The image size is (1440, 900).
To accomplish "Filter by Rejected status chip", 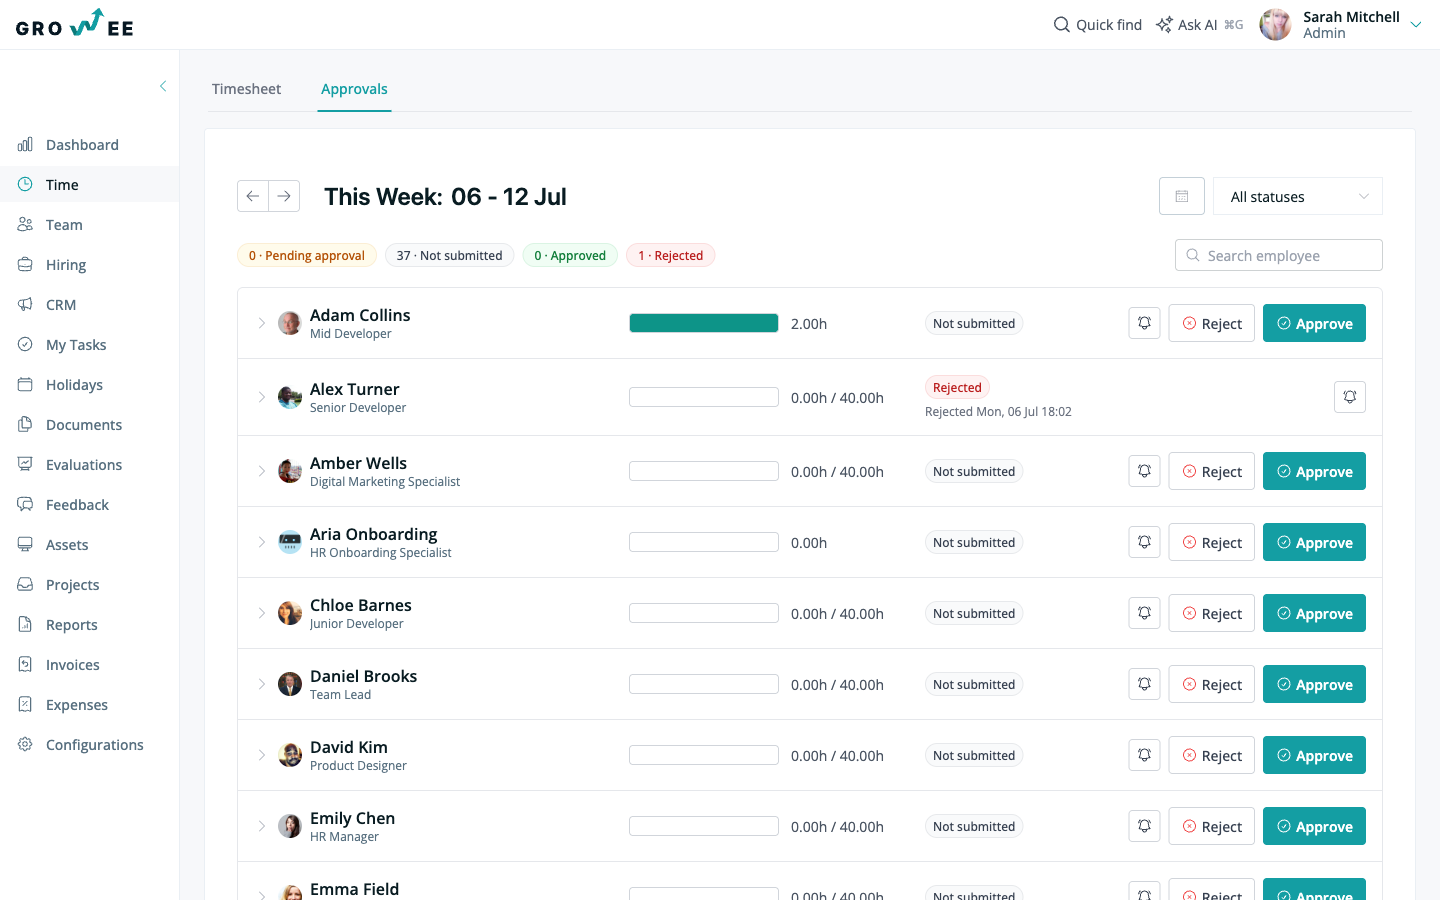I will (x=671, y=255).
